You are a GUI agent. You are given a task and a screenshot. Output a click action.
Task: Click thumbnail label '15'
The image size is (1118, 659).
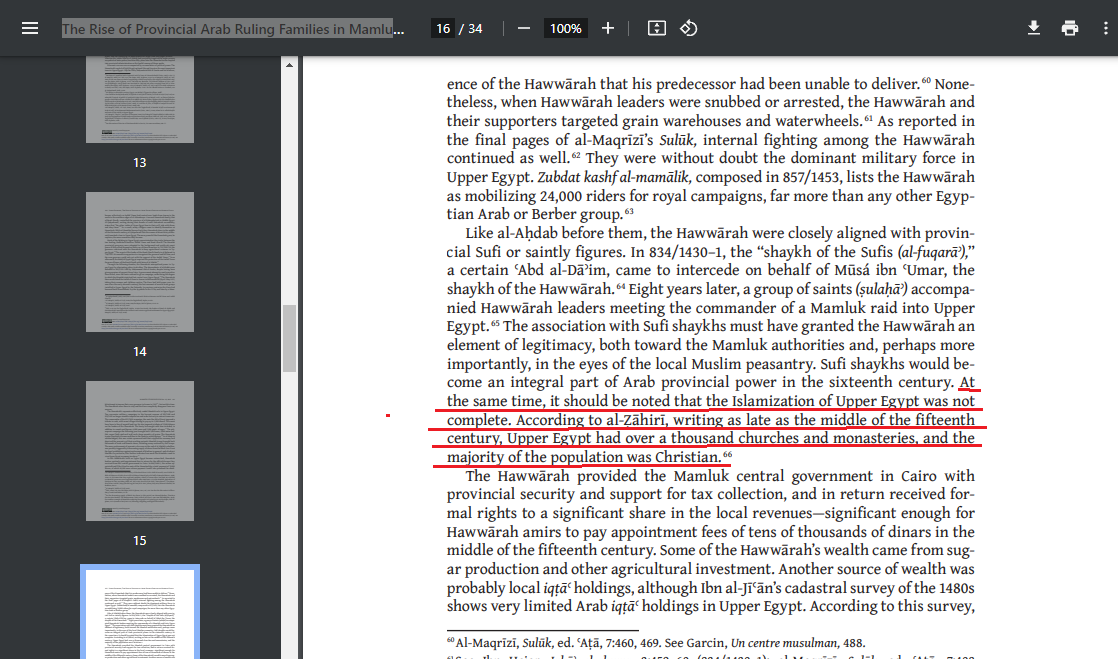140,541
